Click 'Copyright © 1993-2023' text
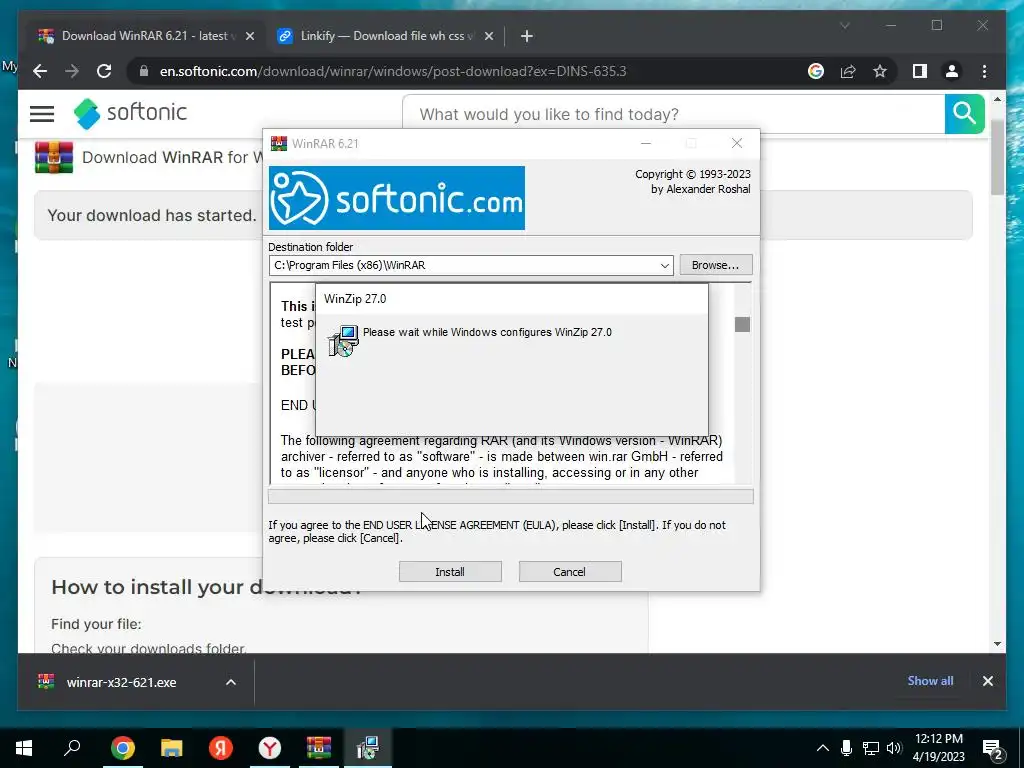The image size is (1024, 768). (x=693, y=174)
